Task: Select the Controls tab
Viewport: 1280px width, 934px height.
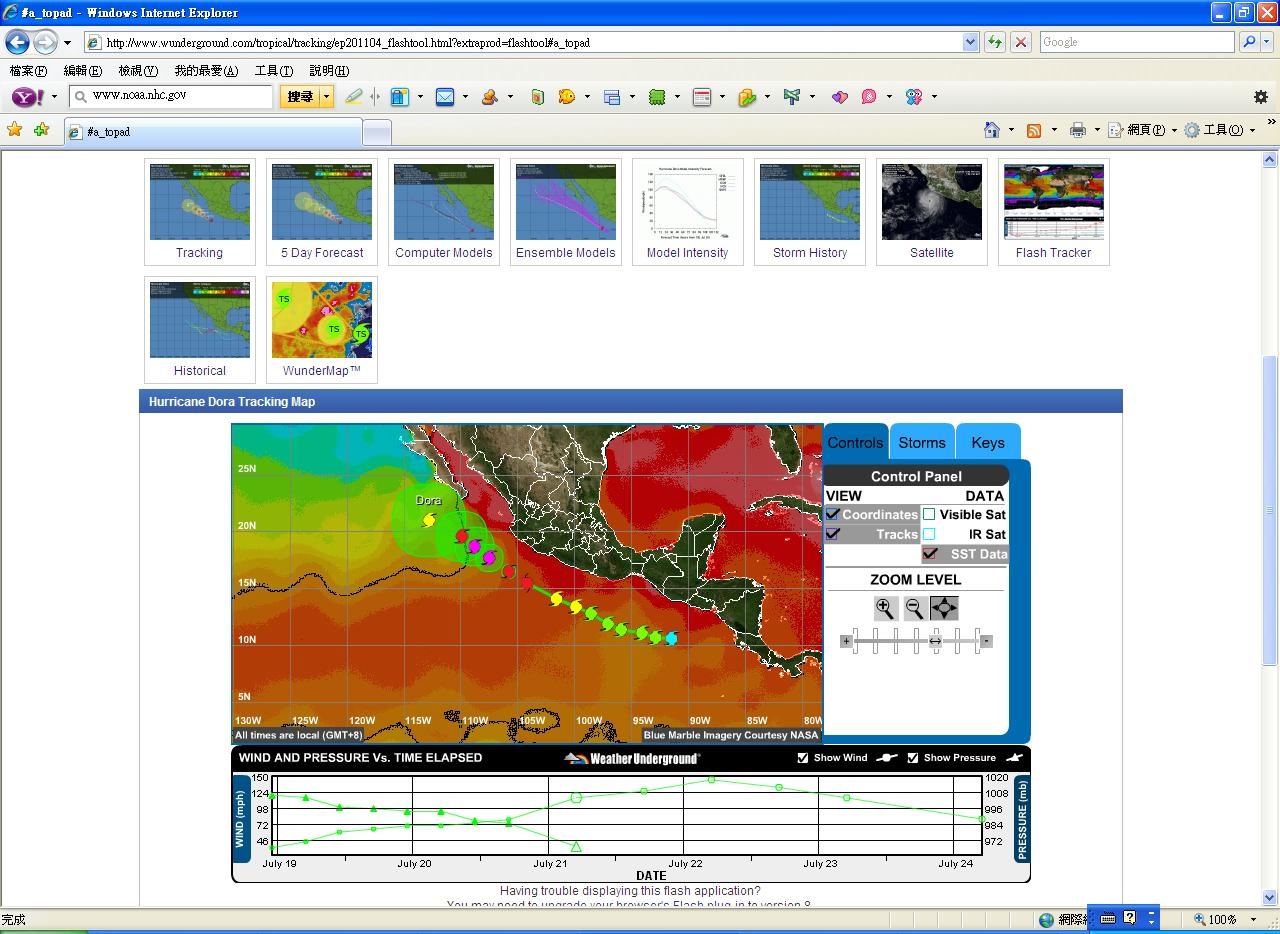Action: (x=855, y=442)
